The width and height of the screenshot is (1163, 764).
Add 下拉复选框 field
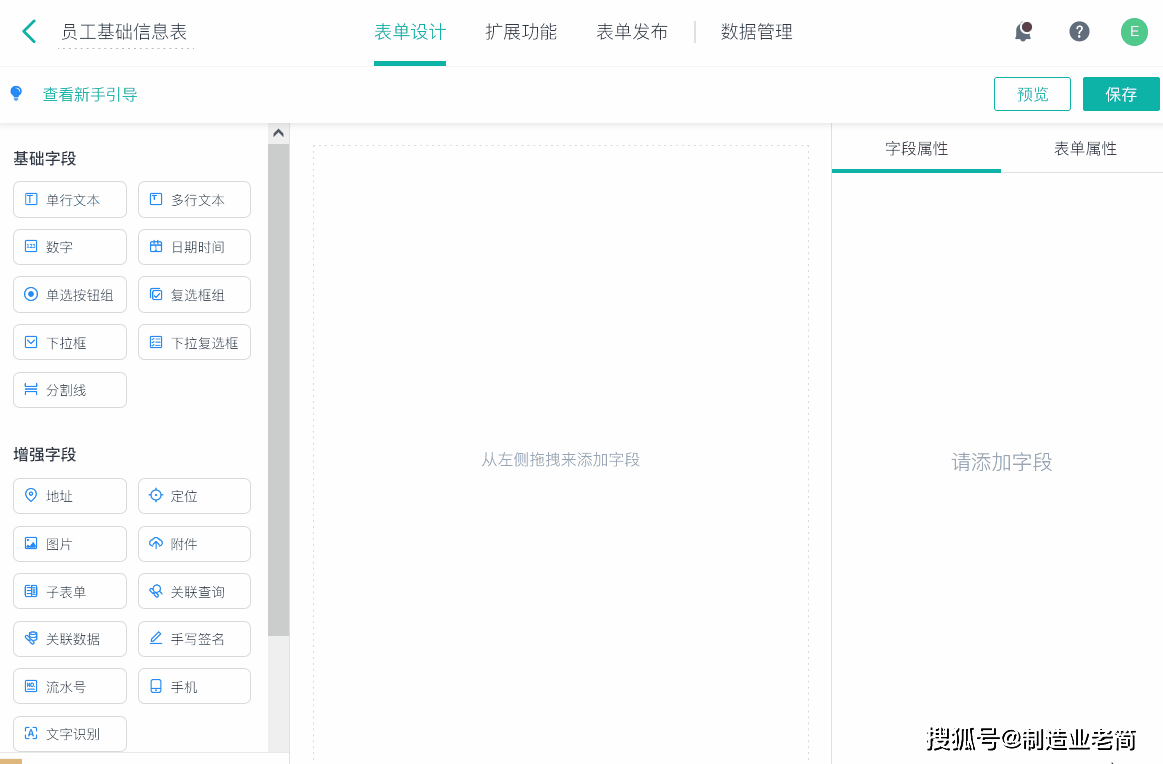click(x=194, y=343)
